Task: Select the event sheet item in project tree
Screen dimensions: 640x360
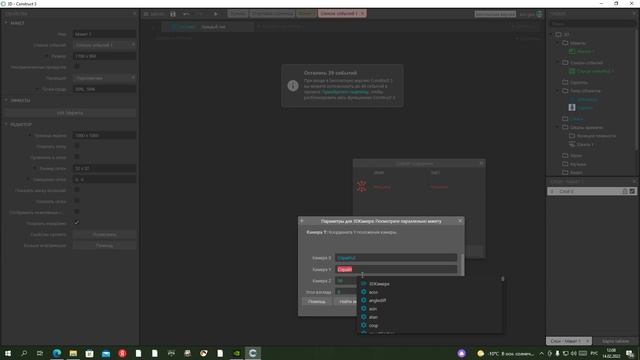Action: tap(591, 71)
